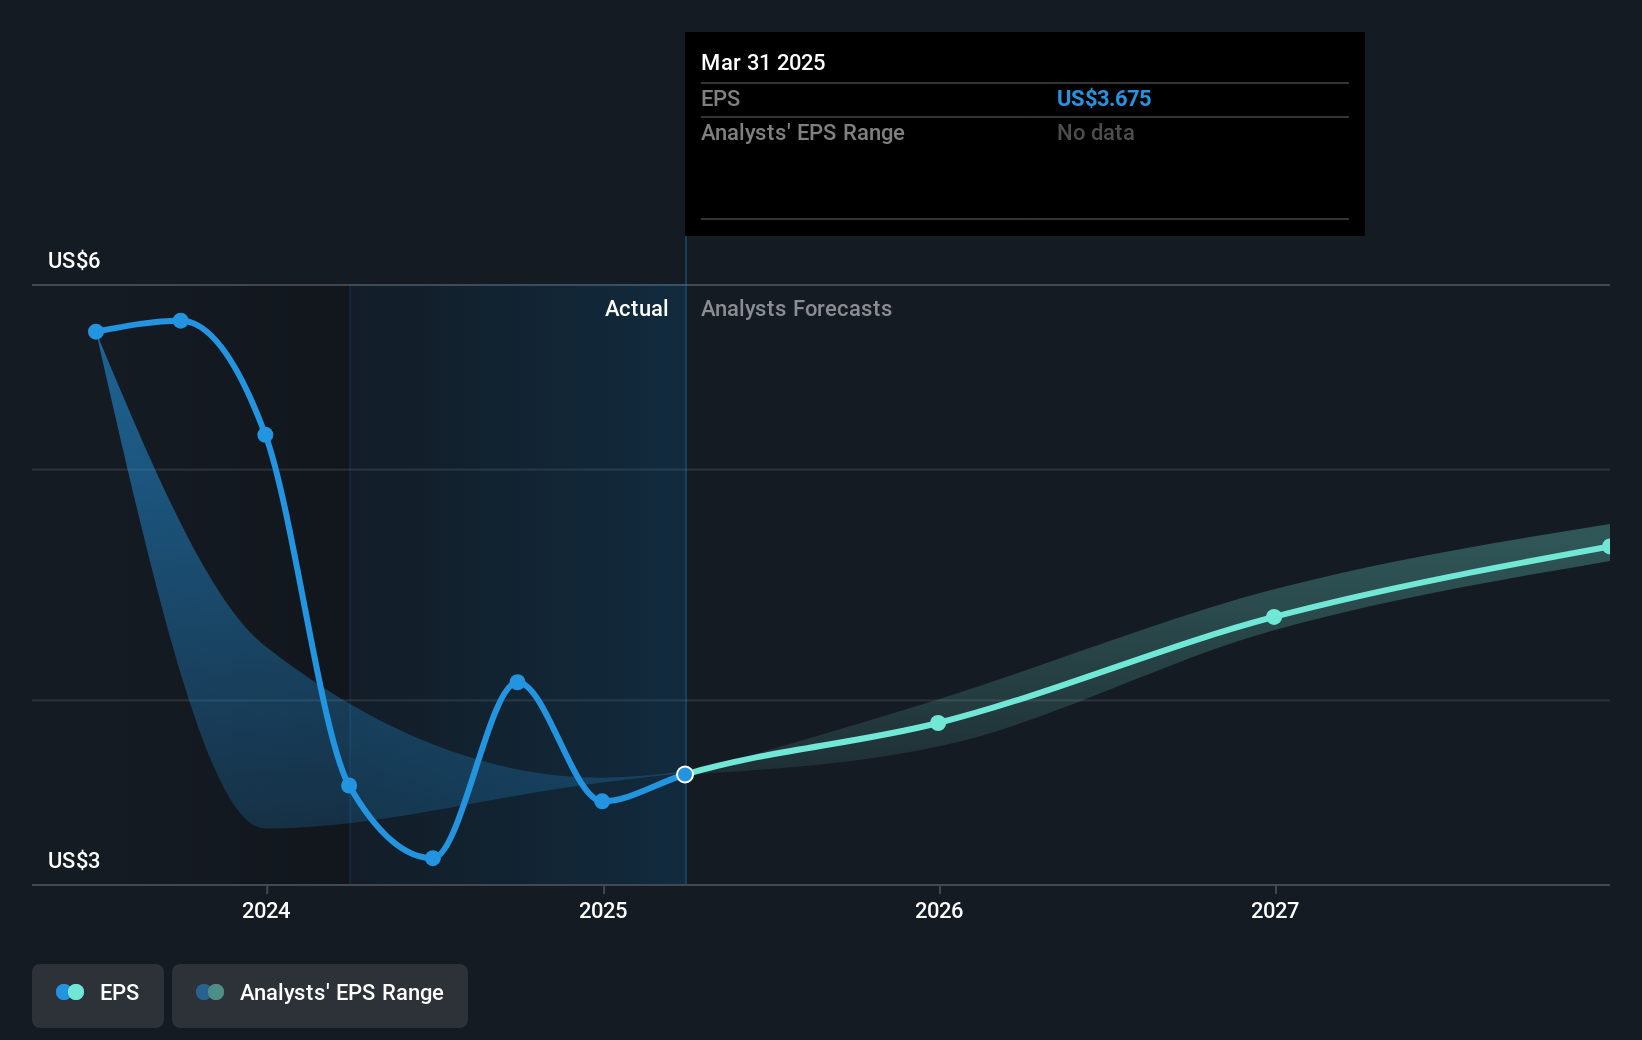
Task: Click the EPS legend blue-teal dot icon
Action: point(70,992)
